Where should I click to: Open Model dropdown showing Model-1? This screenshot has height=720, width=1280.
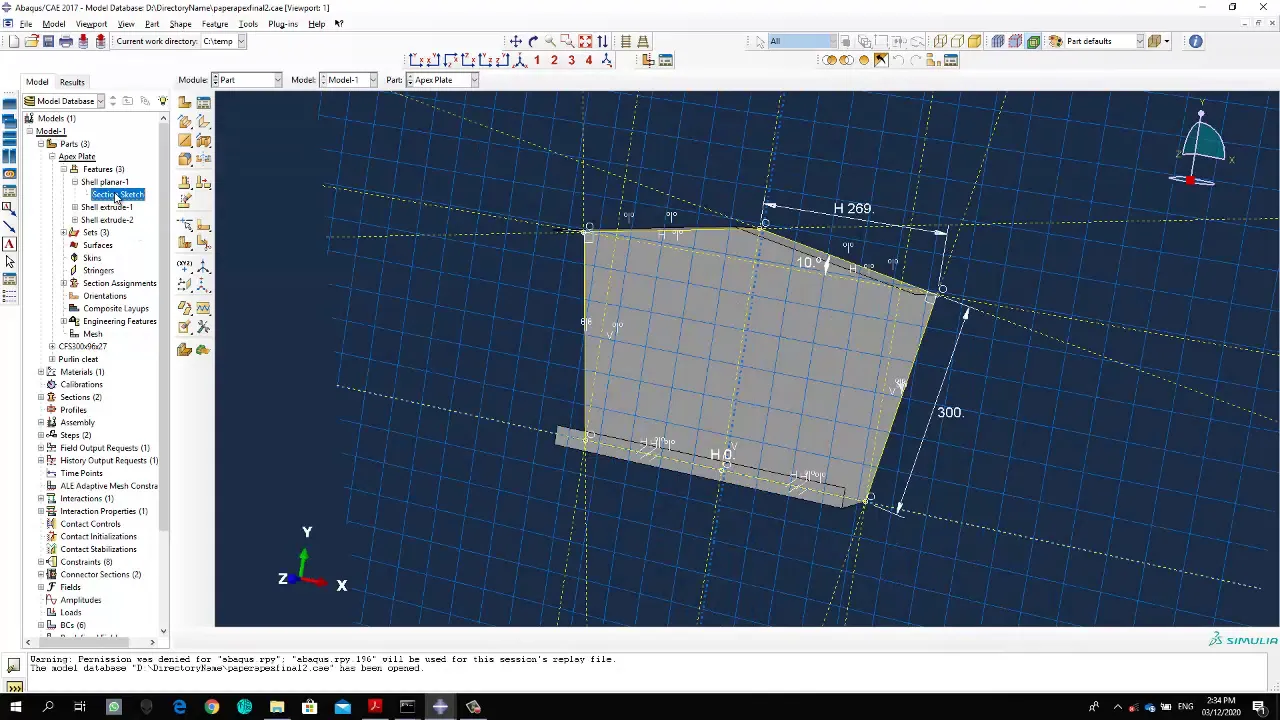tap(349, 80)
